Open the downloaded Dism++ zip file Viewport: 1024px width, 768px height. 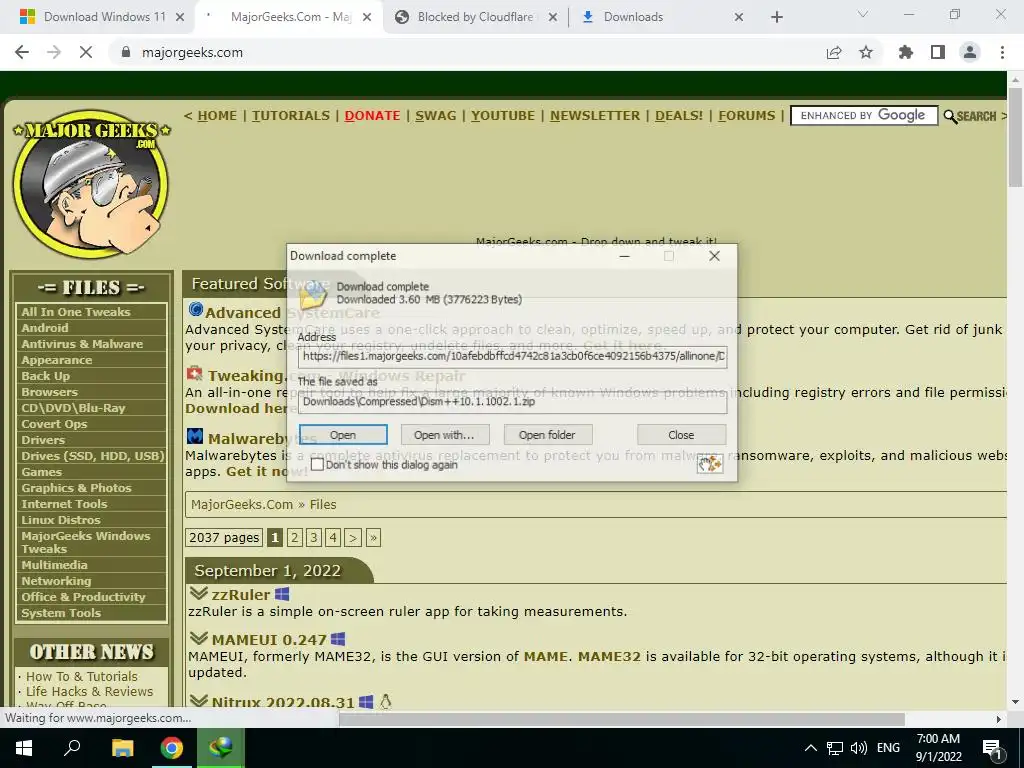click(343, 435)
